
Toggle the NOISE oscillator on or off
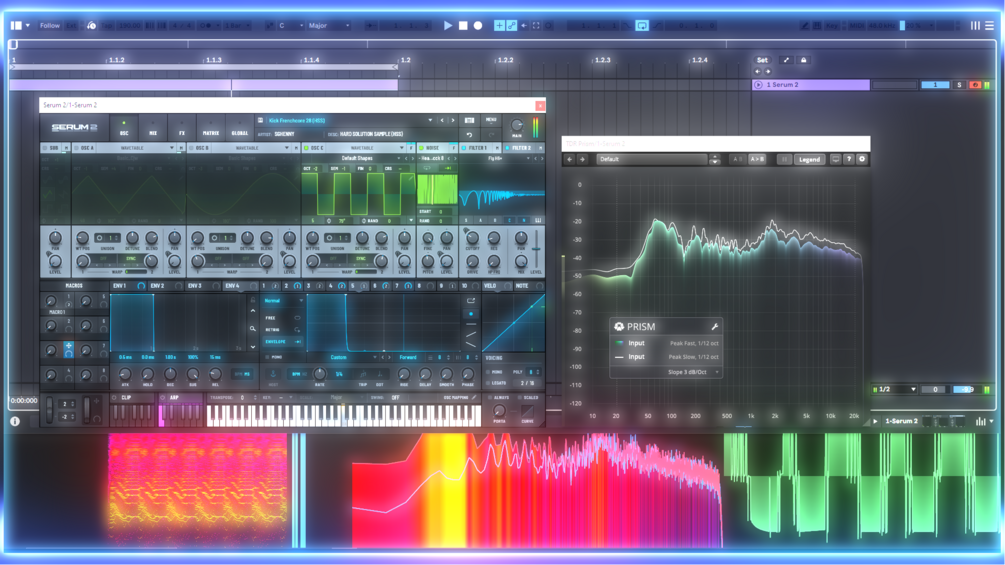coord(421,148)
